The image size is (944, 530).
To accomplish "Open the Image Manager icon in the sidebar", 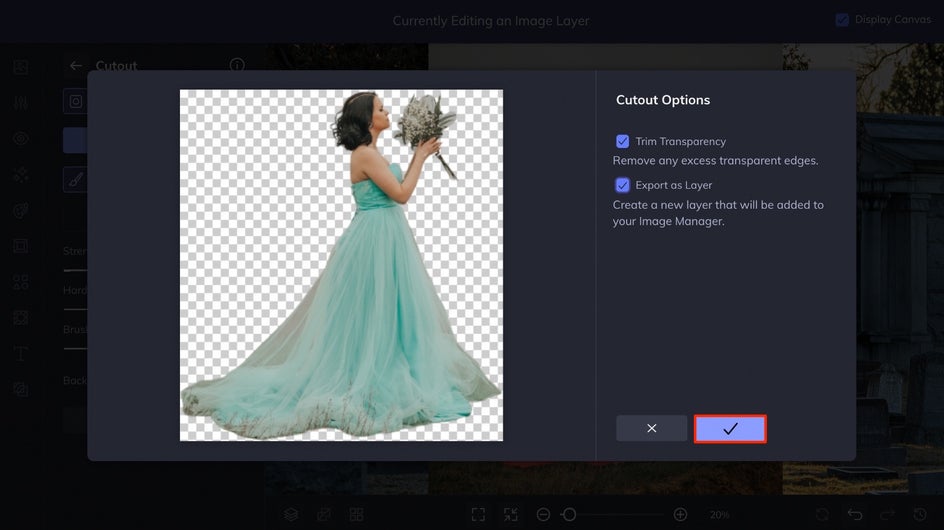I will point(20,66).
